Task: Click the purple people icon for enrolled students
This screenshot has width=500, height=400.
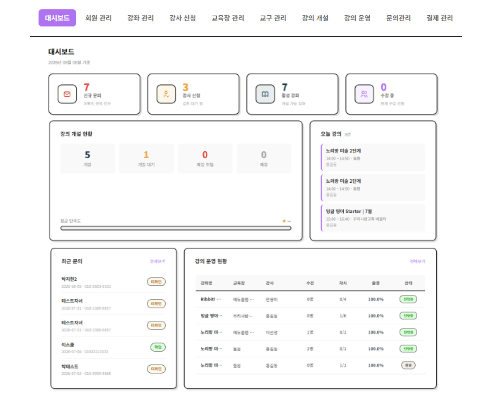Action: tap(364, 94)
